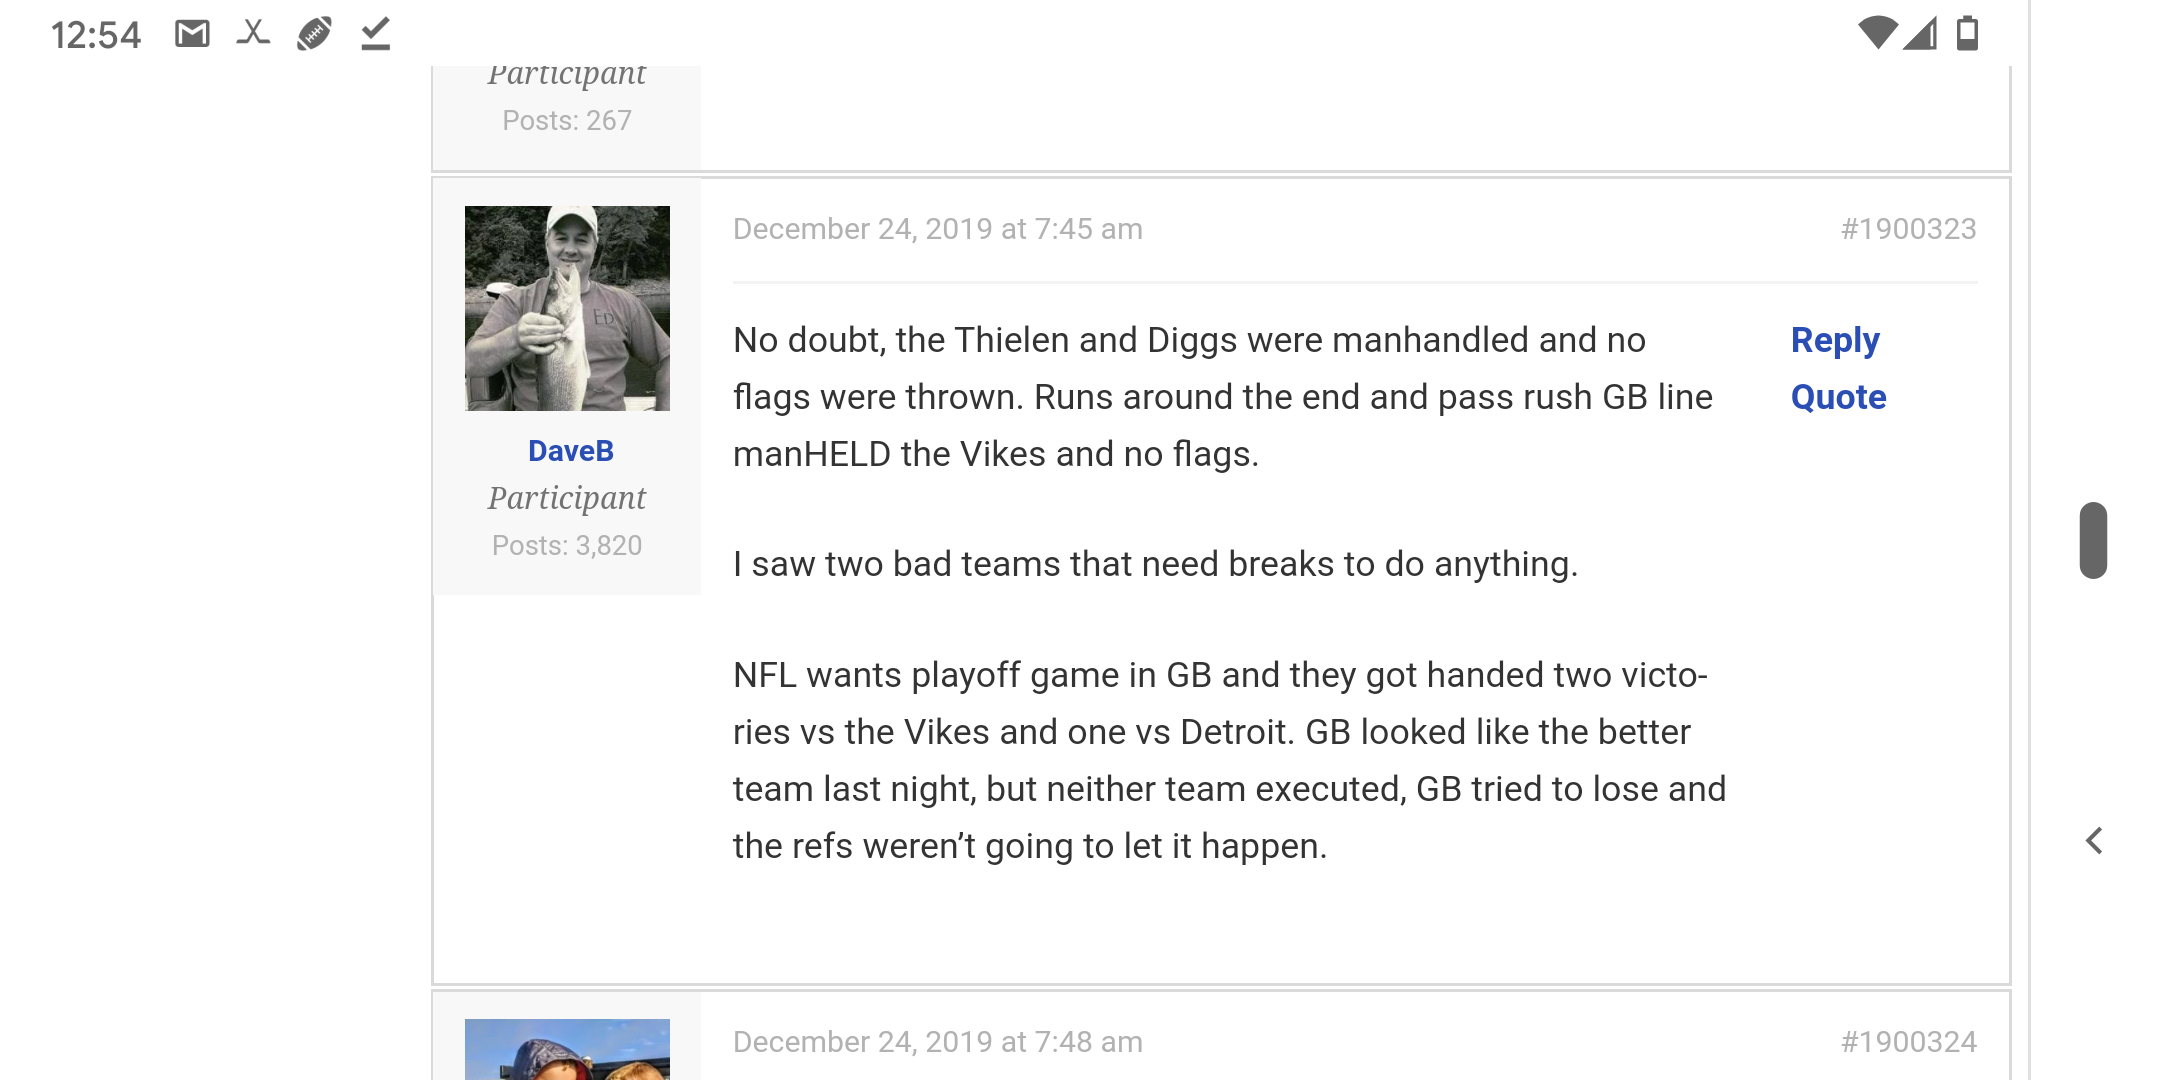Open DaveB's profile via username link
The height and width of the screenshot is (1080, 2160).
pyautogui.click(x=570, y=451)
